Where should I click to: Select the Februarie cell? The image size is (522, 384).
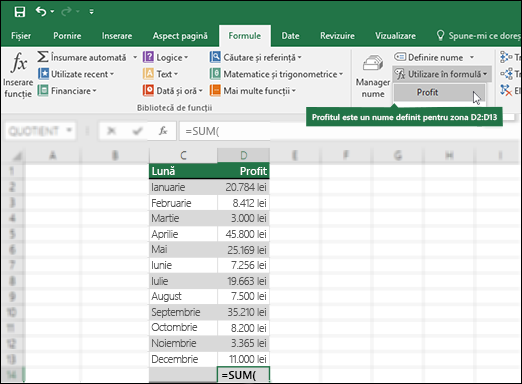[183, 203]
